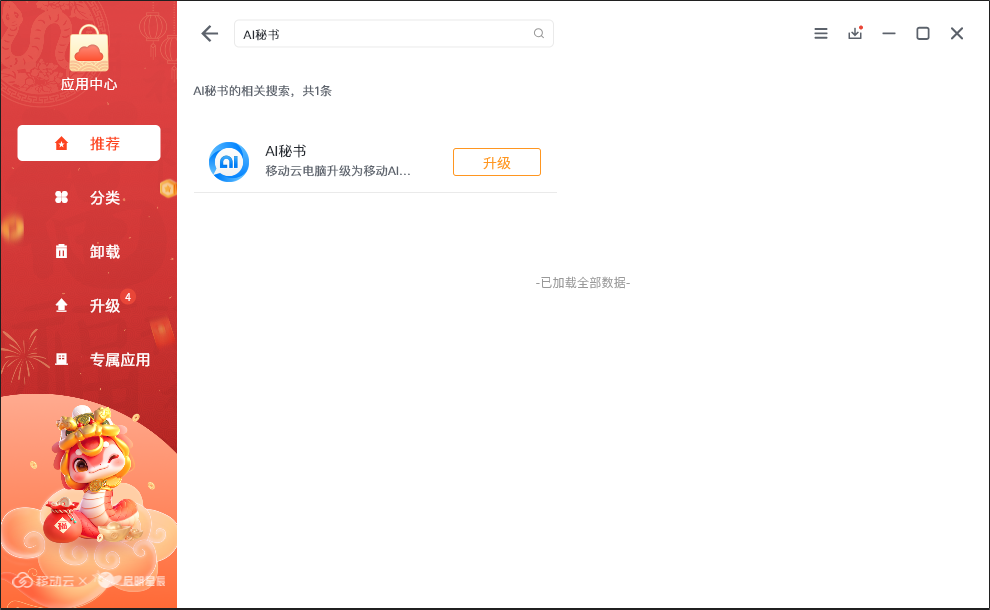The height and width of the screenshot is (610, 990).
Task: Click the 升级 upward arrow icon
Action: [61, 306]
